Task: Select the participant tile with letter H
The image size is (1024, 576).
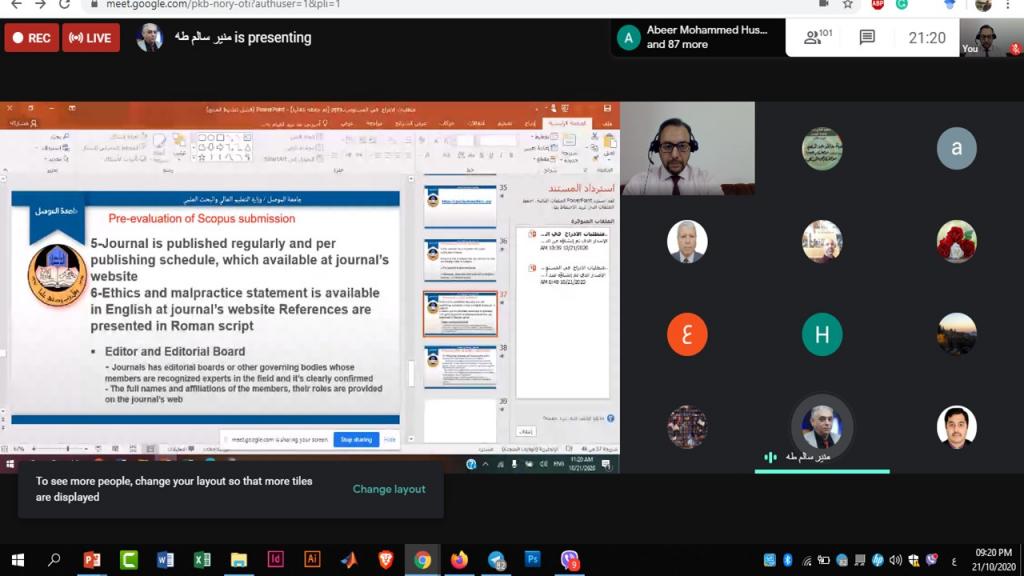Action: pyautogui.click(x=822, y=335)
